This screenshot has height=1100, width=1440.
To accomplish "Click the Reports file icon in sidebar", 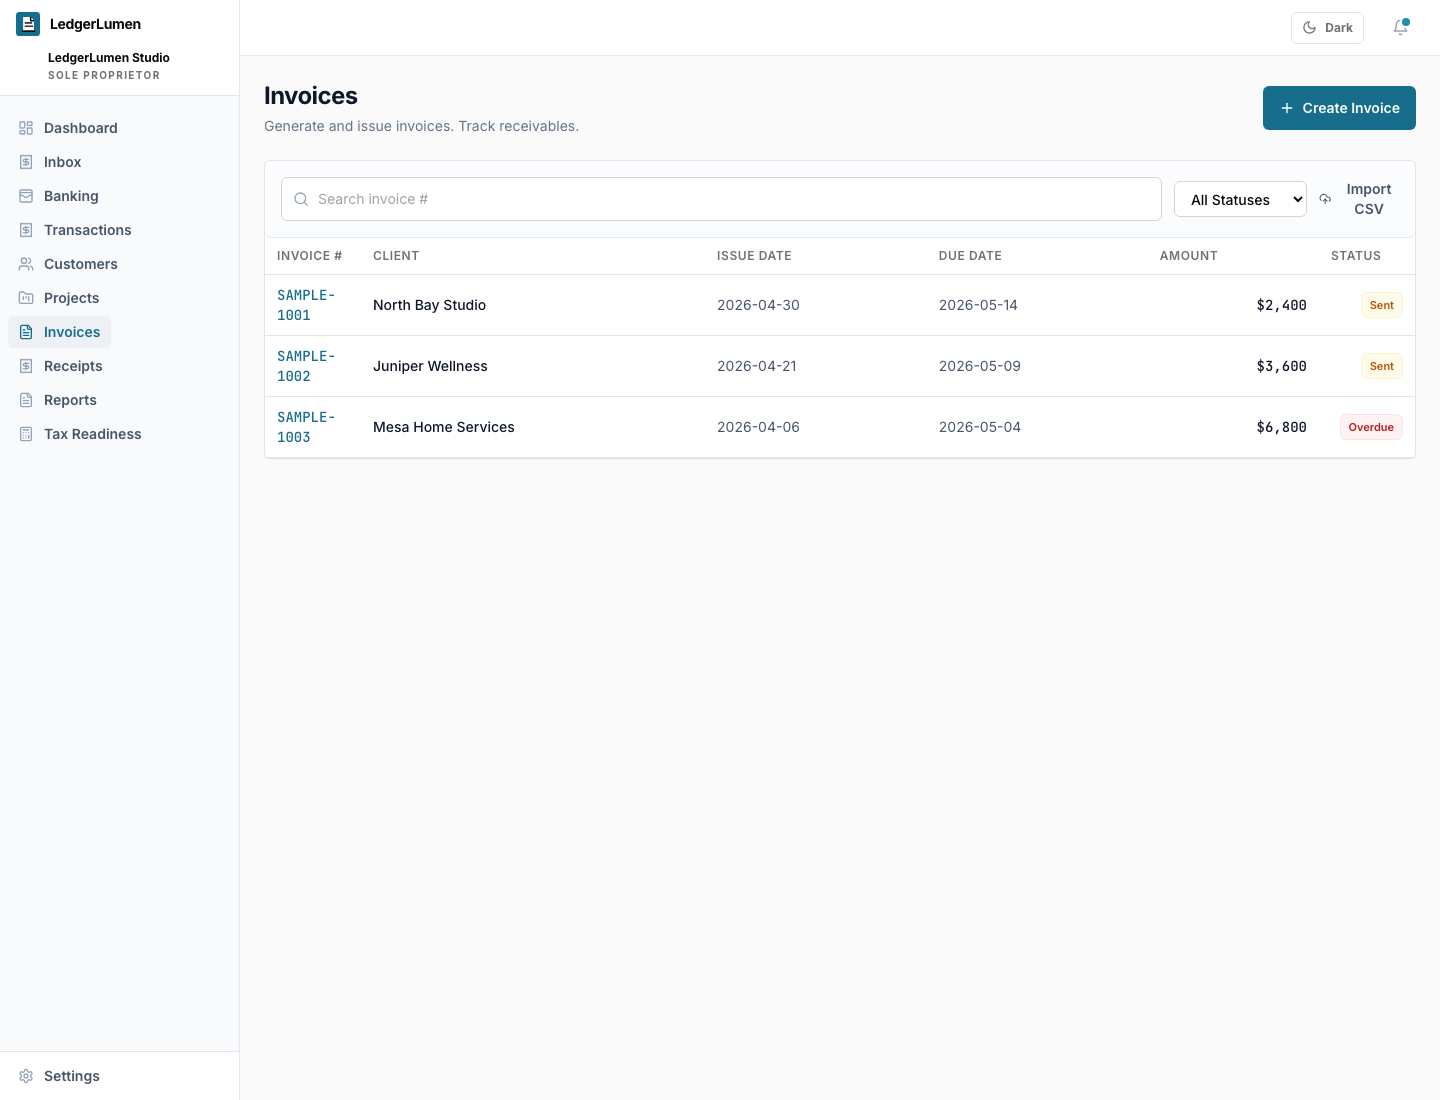I will click(x=26, y=400).
